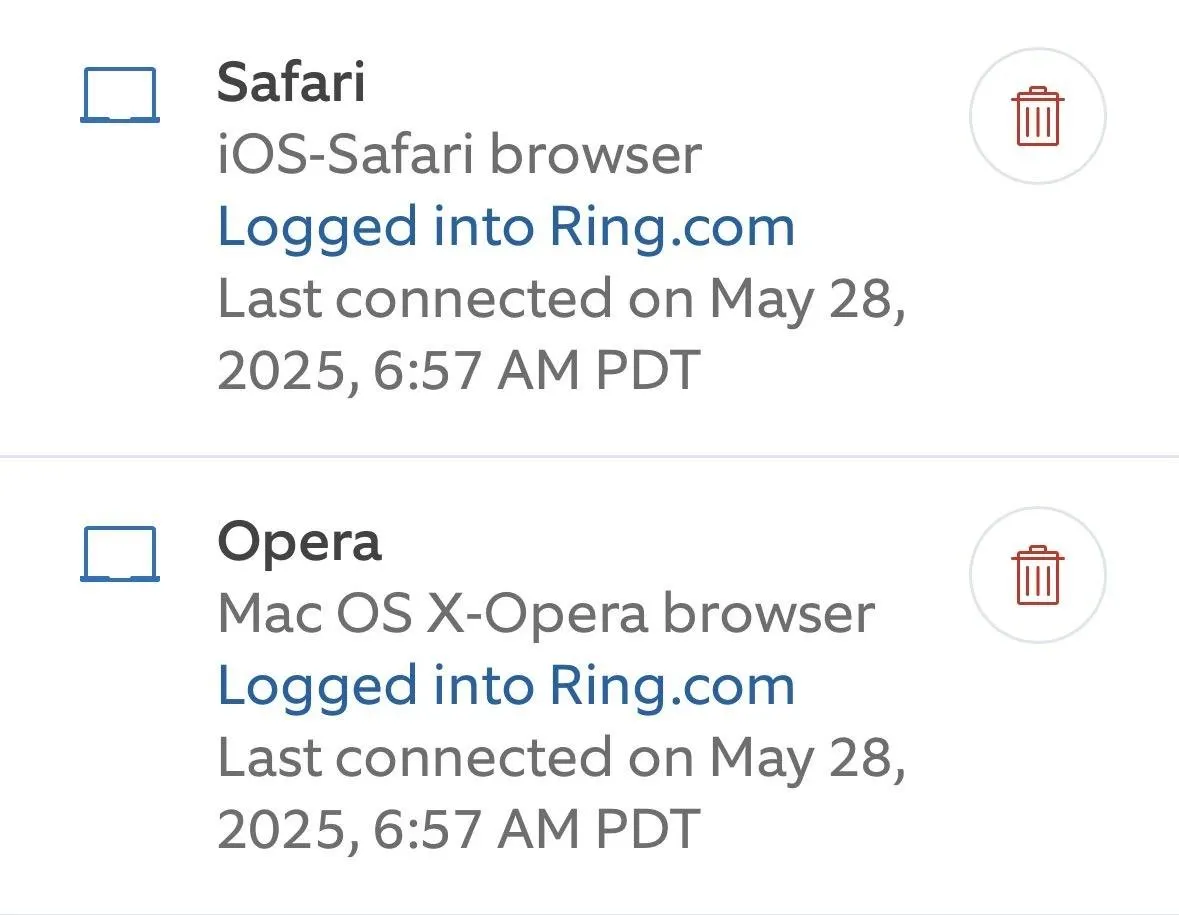The height and width of the screenshot is (915, 1179).
Task: Click the iOS-Safari browser description
Action: tap(459, 155)
